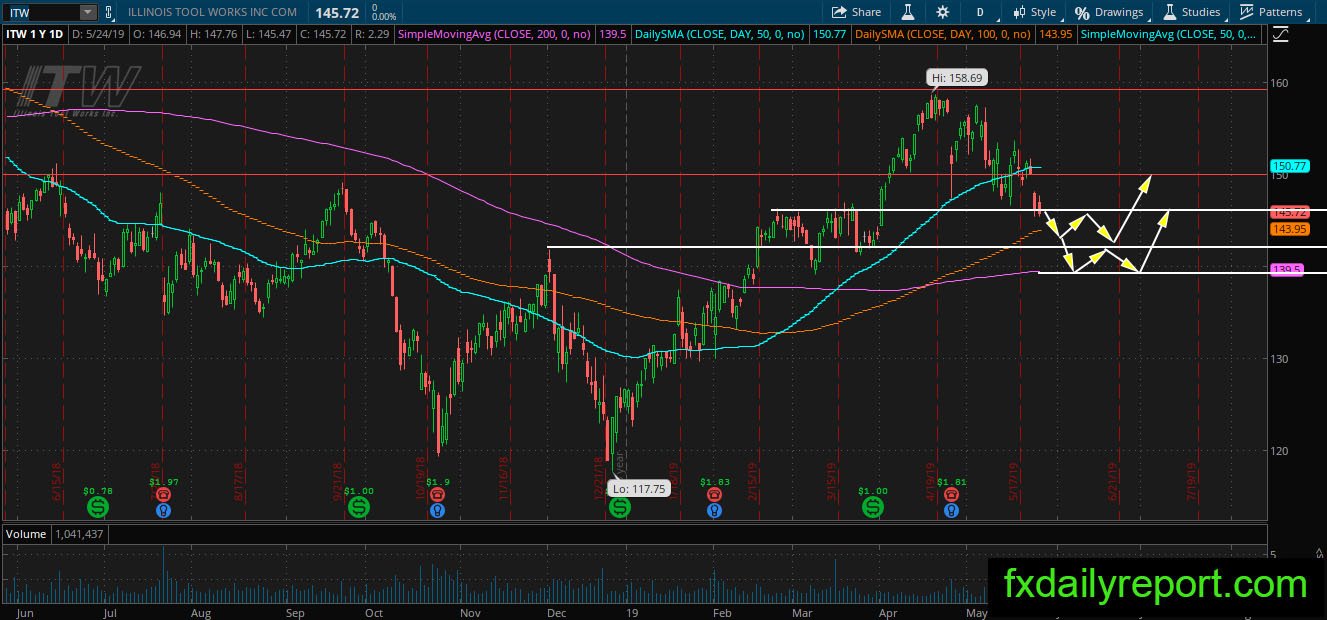Open the Drawings menu
Image resolution: width=1327 pixels, height=620 pixels.
coord(1109,12)
